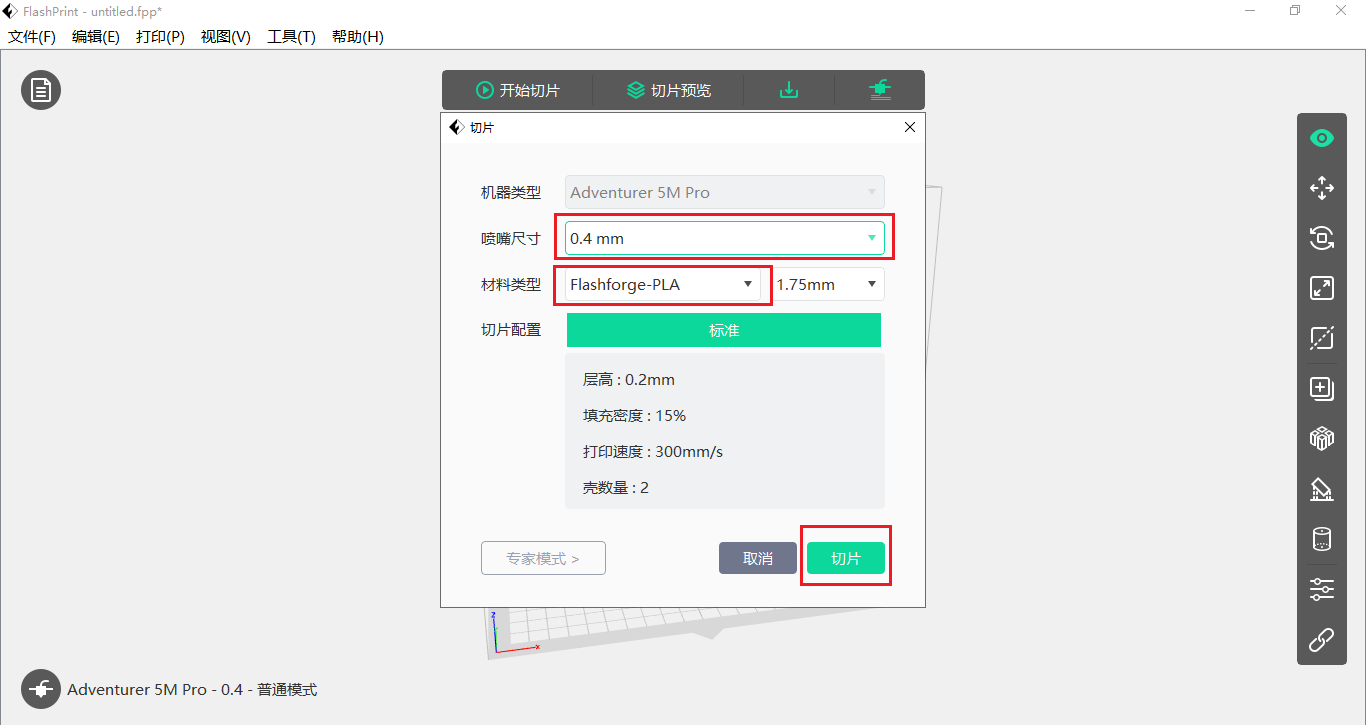Open the auto-layout cubes icon
1366x725 pixels.
point(1322,438)
